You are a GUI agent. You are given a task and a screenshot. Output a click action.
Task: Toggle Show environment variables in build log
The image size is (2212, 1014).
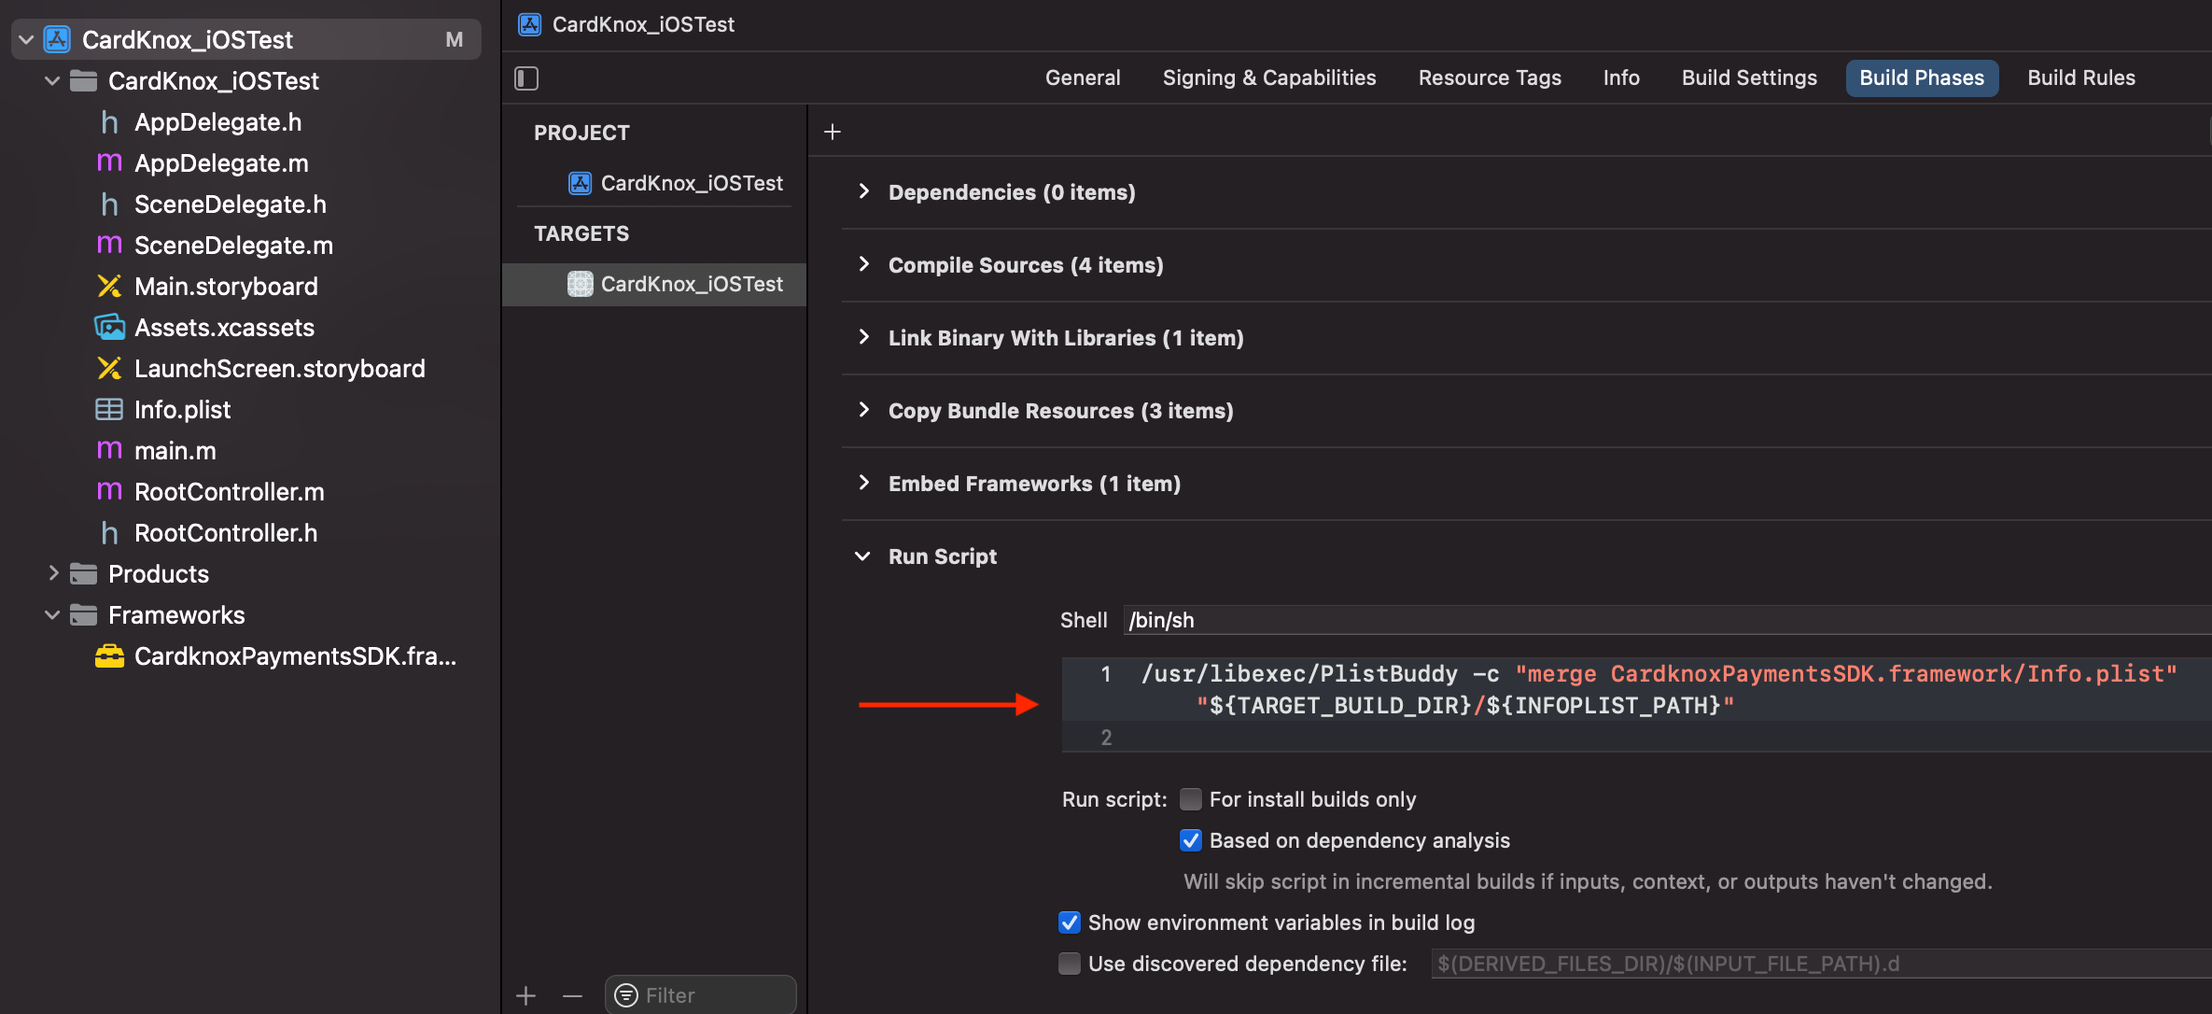(1069, 922)
